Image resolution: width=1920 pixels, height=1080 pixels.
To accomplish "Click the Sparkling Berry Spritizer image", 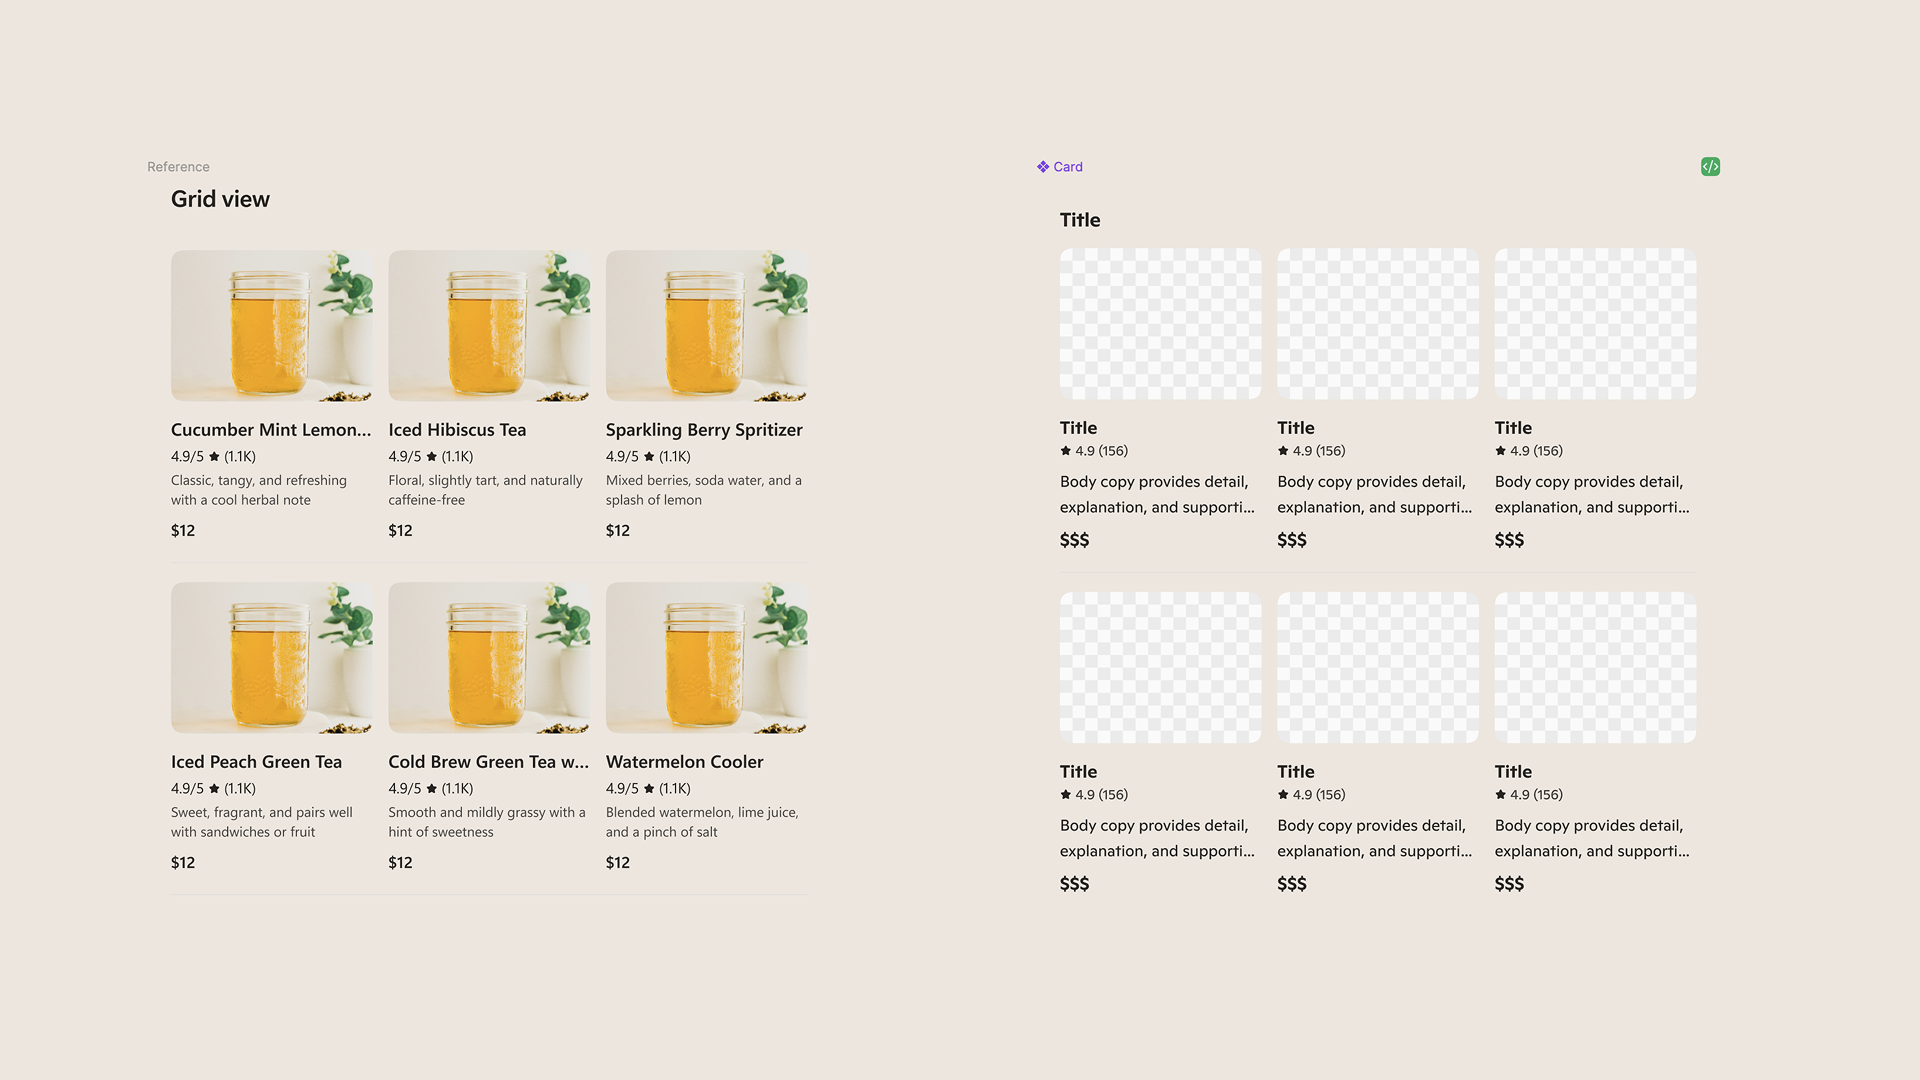I will point(706,325).
